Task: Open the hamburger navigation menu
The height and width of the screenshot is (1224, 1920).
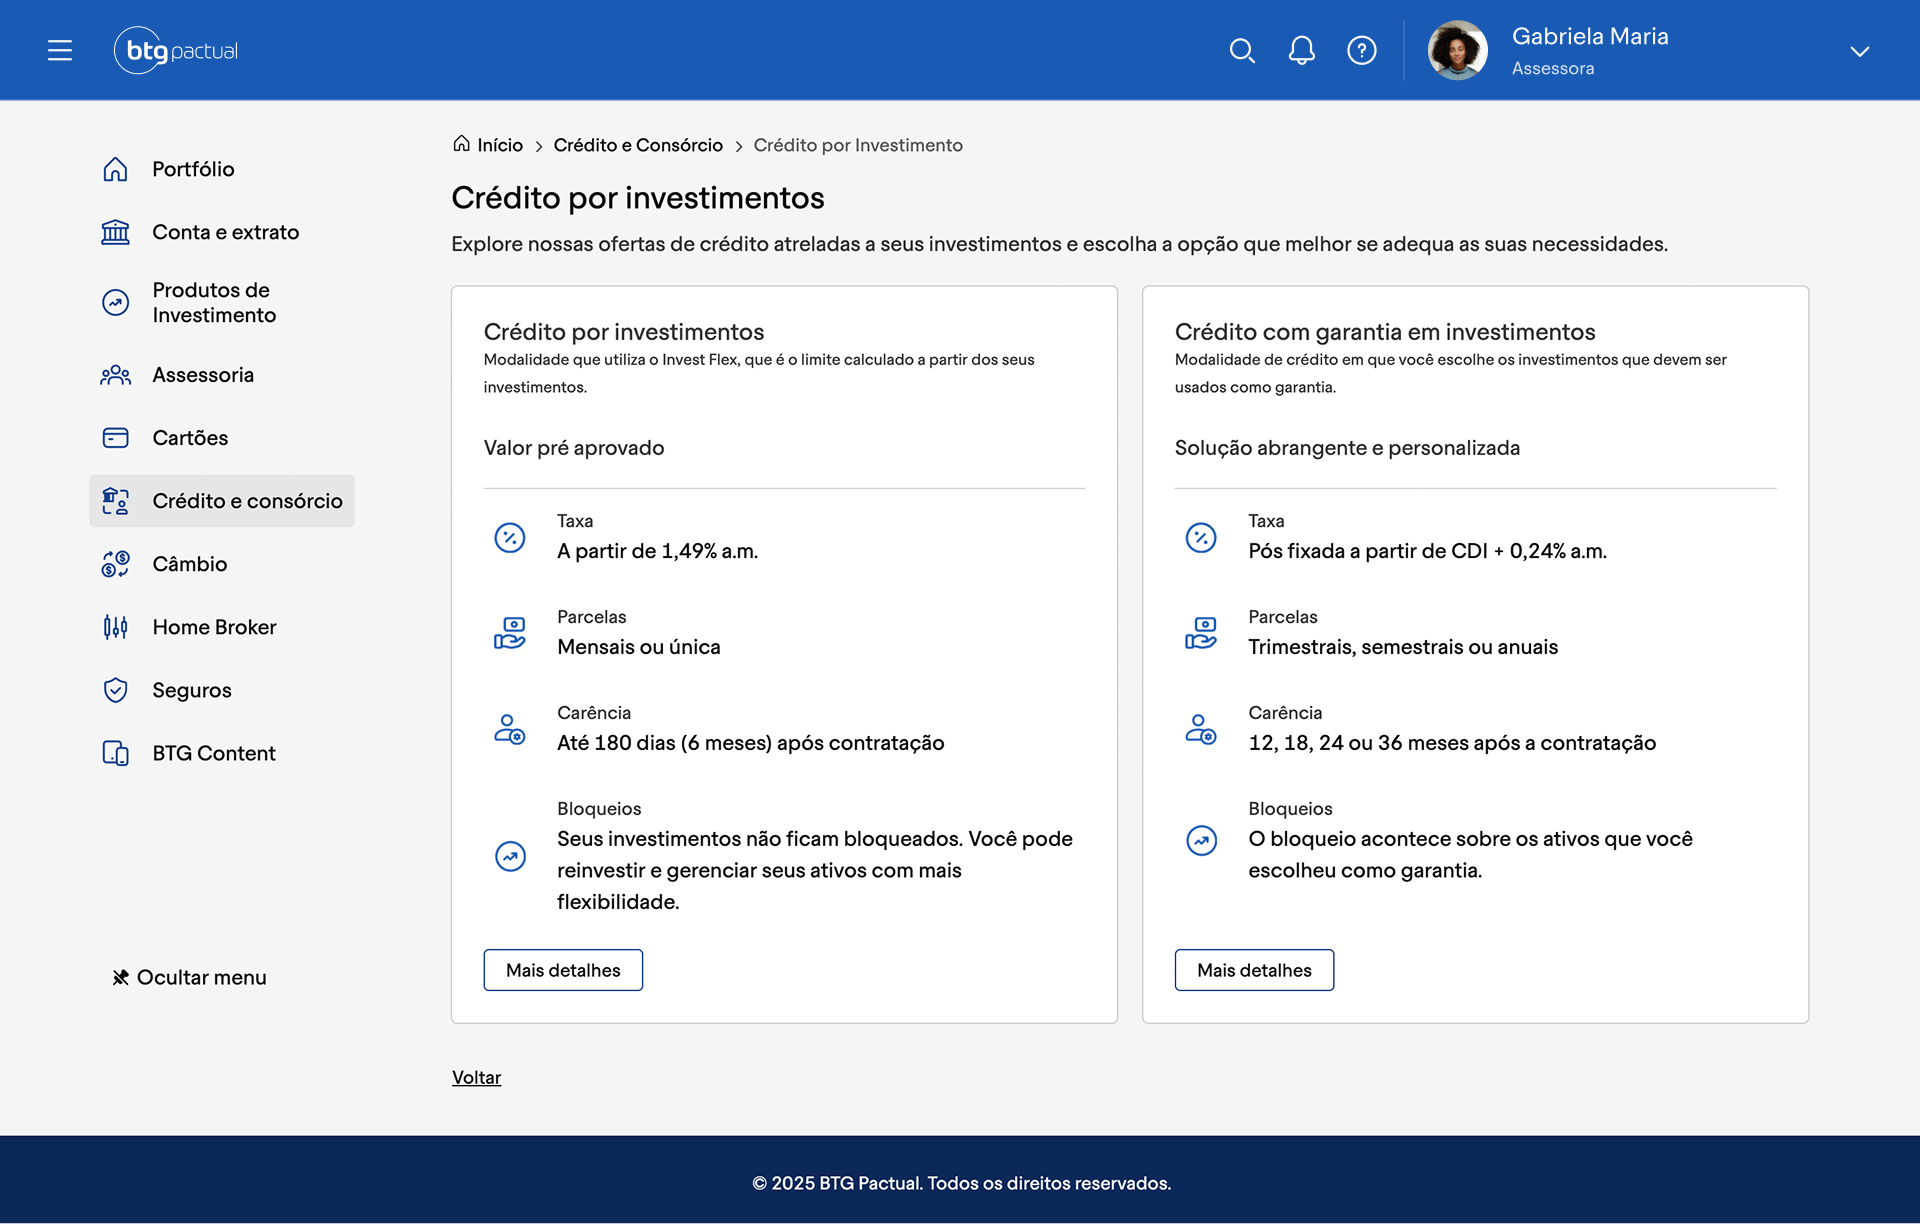Action: pos(60,50)
